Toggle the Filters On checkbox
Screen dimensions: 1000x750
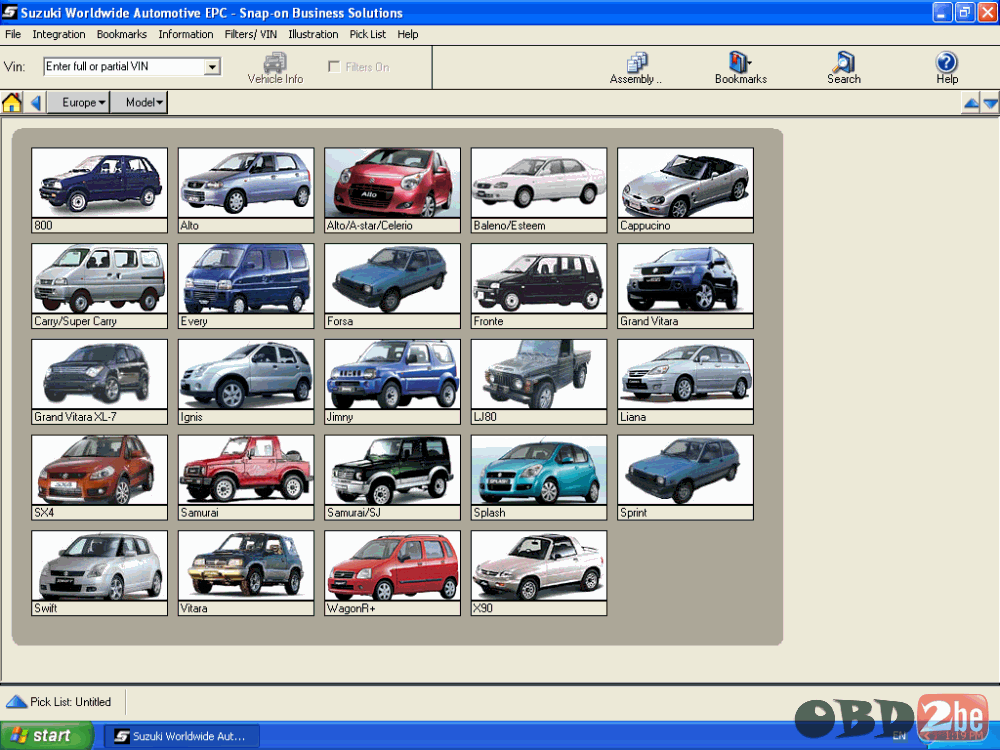tap(334, 67)
